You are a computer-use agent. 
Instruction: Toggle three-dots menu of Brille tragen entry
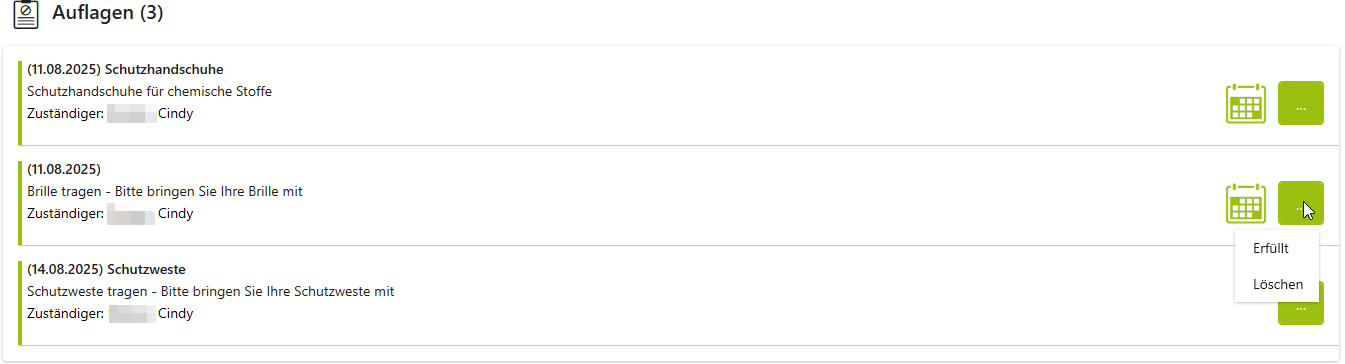(1300, 203)
